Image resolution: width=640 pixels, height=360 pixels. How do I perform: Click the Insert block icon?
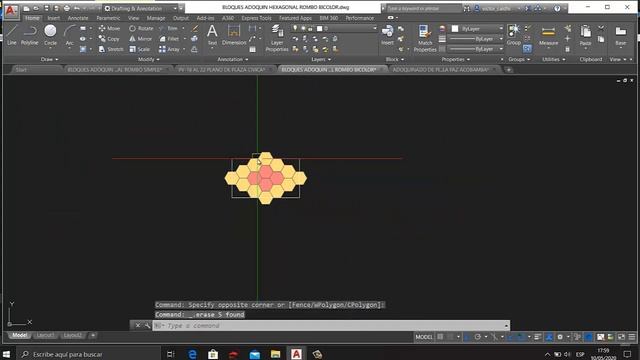(x=387, y=34)
